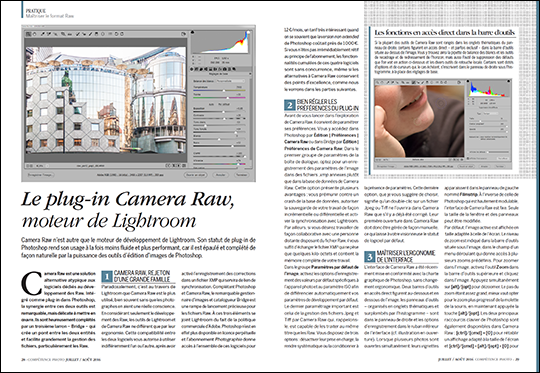Rotate image clockwise in building screenshot toolbar
The width and height of the screenshot is (540, 373).
[x=122, y=34]
